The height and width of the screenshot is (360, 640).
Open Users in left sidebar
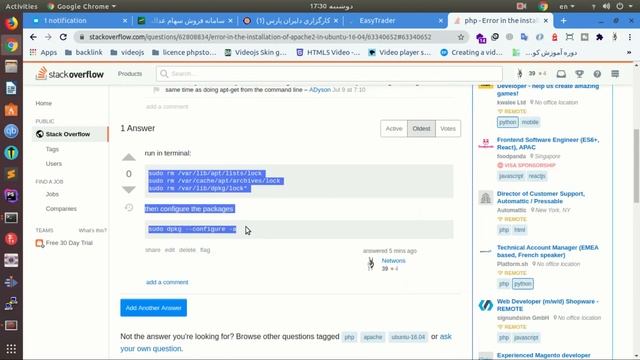click(54, 164)
